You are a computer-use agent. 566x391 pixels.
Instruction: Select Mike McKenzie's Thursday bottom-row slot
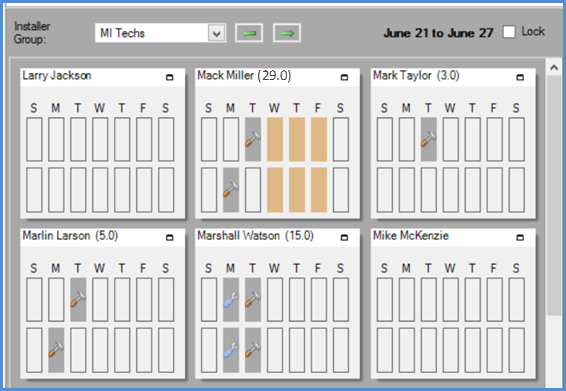coord(473,350)
